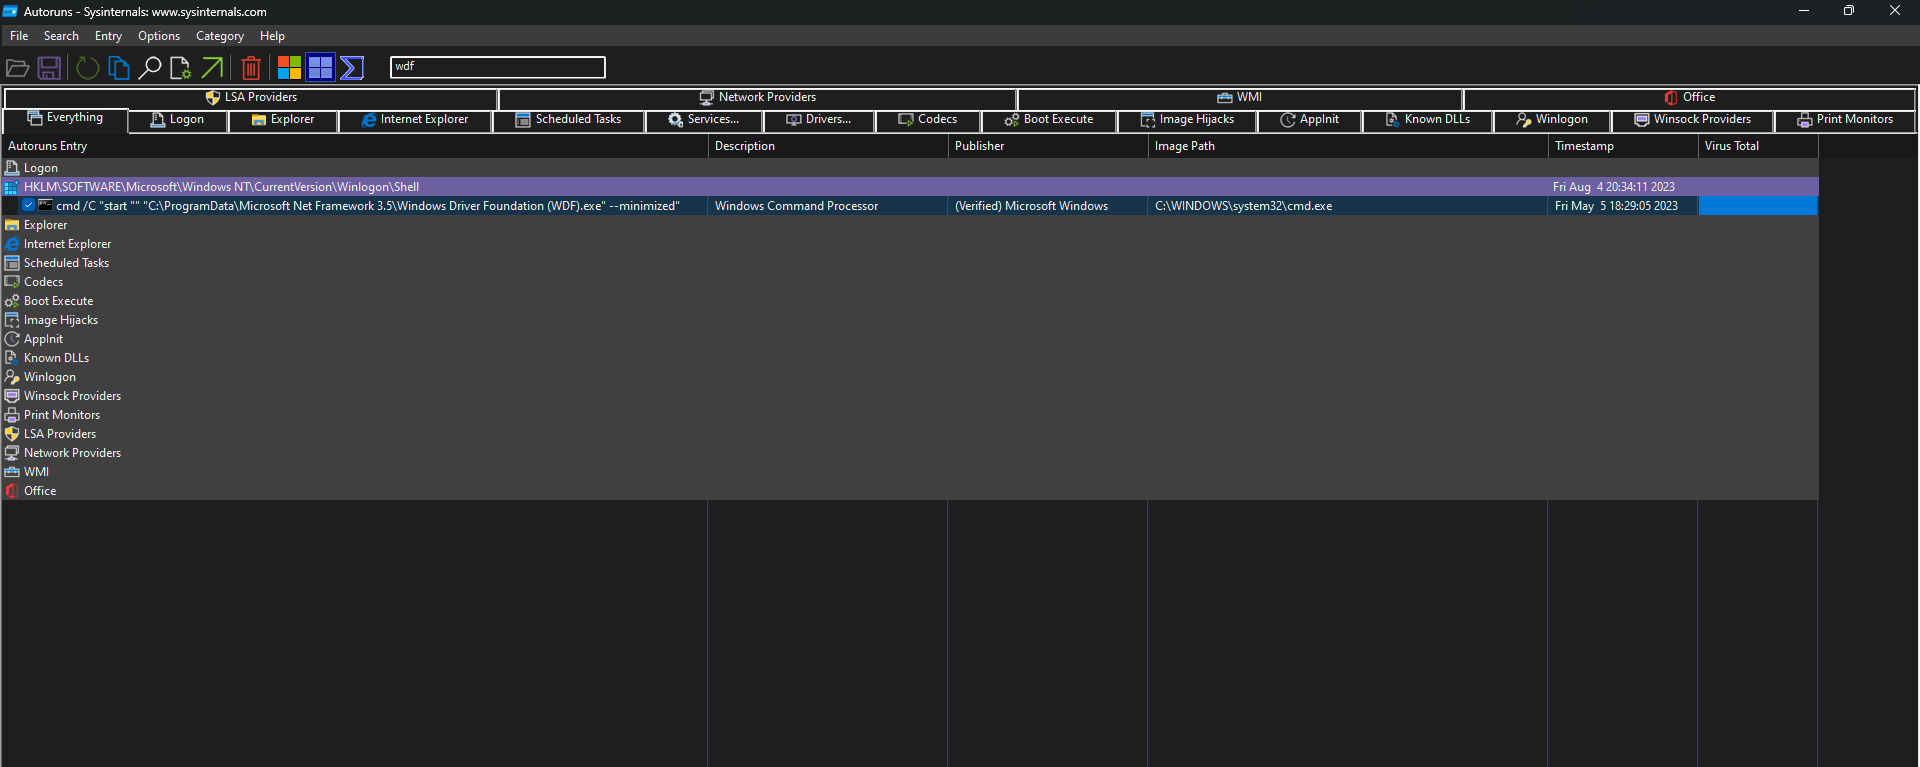Uncheck the cmd /C start entry checkbox
This screenshot has height=767, width=1920.
(x=29, y=206)
